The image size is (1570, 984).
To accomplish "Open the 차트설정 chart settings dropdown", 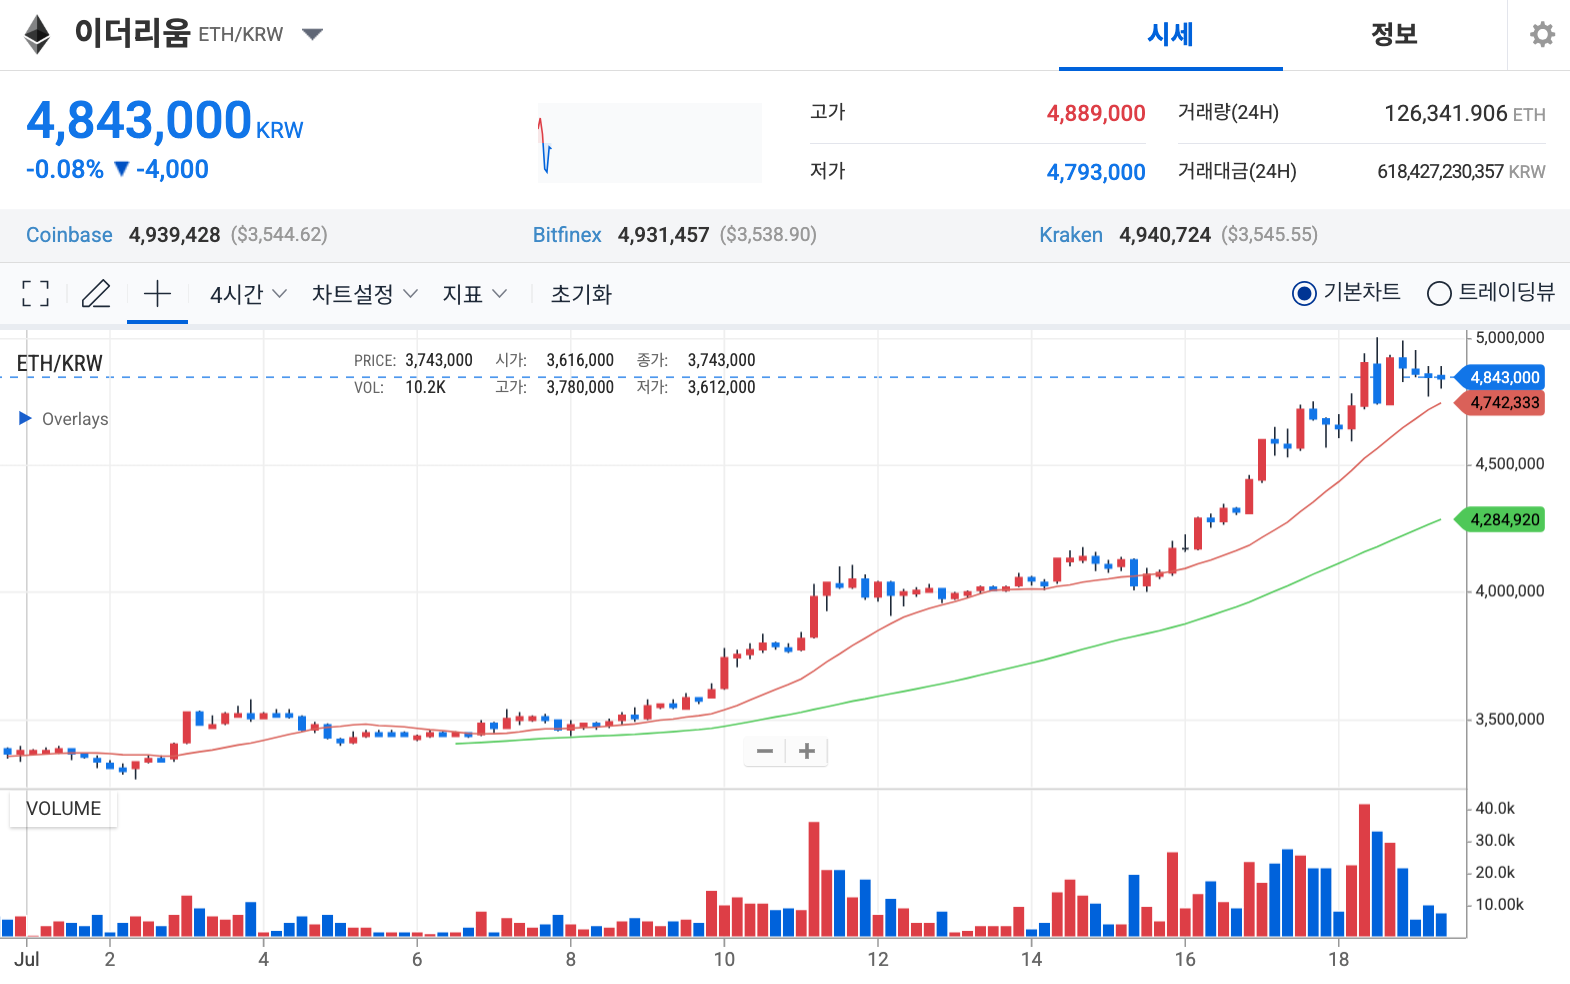I will 364,294.
